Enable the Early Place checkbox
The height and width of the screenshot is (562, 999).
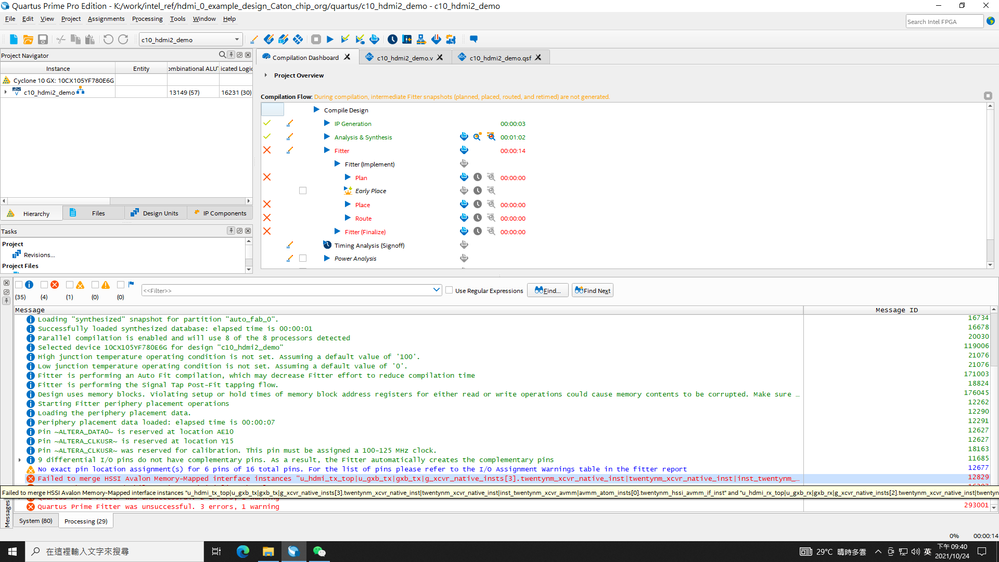click(303, 191)
